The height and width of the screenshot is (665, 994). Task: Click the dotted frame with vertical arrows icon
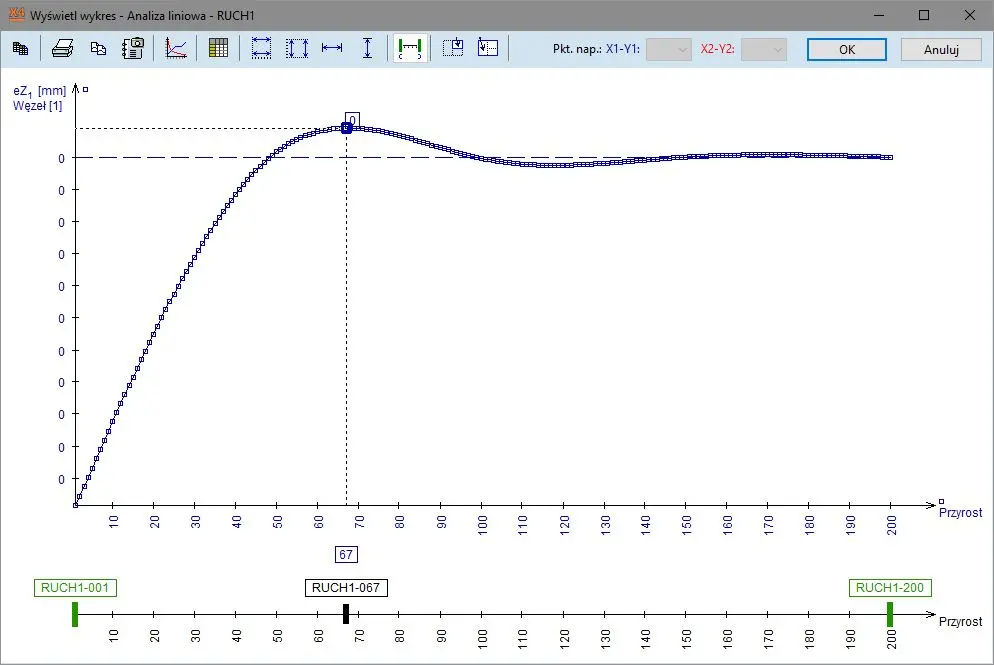click(x=297, y=49)
